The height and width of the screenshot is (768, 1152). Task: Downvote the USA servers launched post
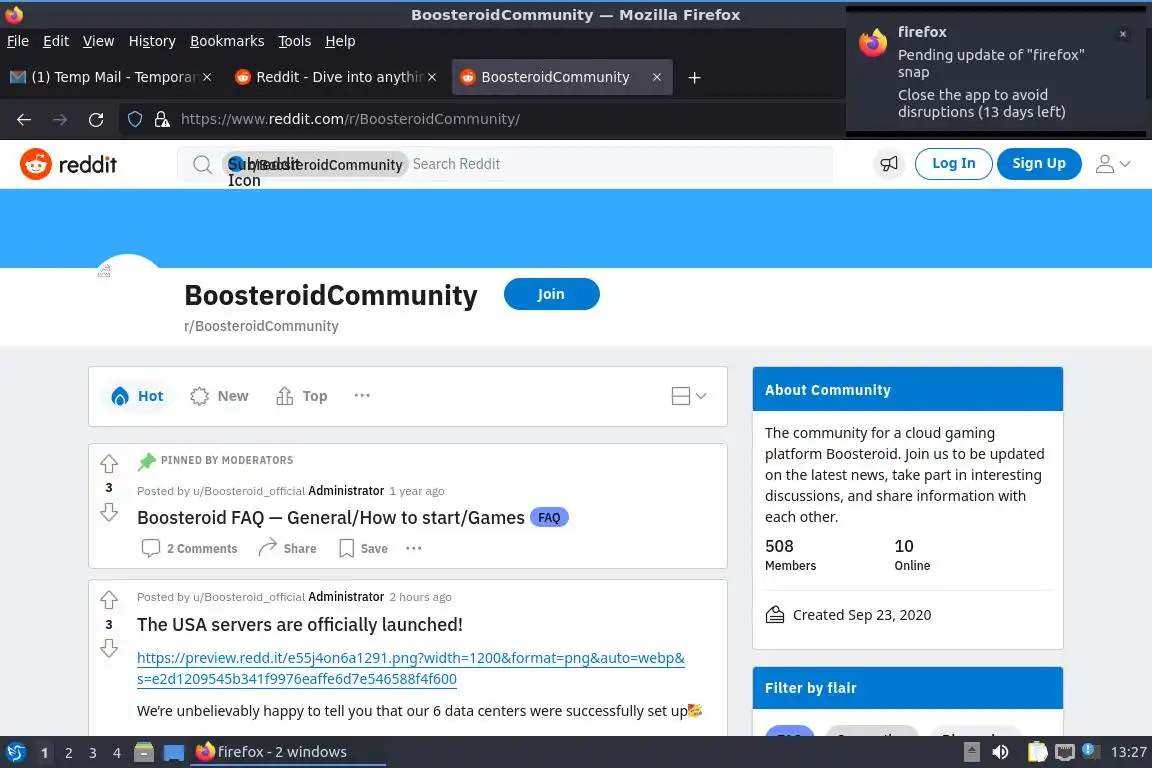[x=109, y=647]
